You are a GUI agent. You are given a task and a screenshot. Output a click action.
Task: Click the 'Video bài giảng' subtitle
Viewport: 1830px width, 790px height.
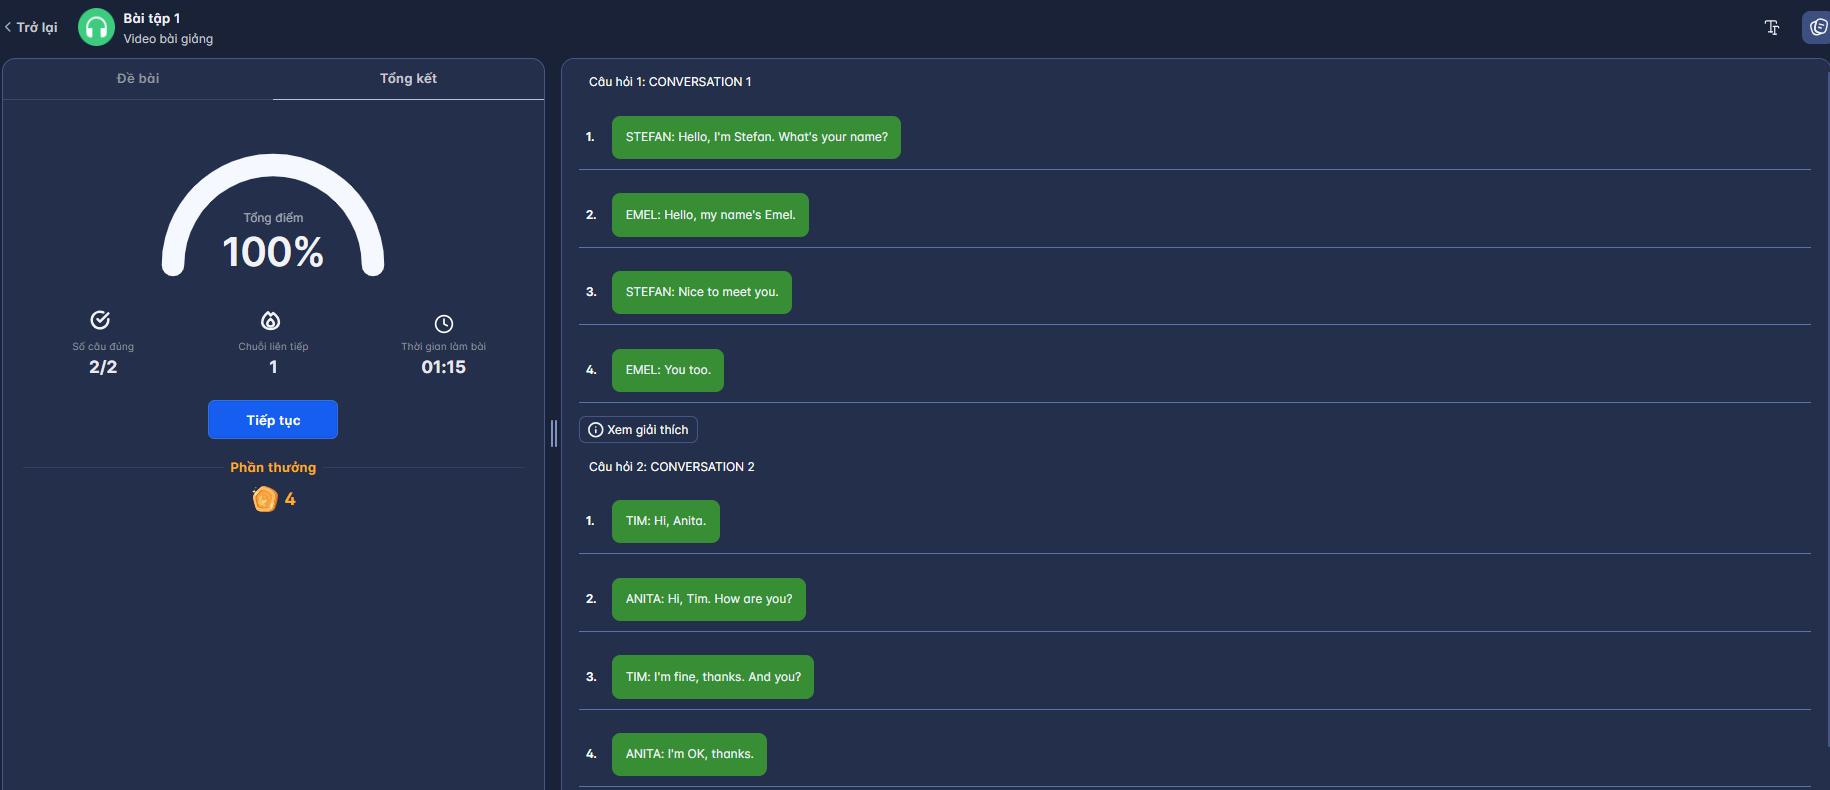coord(168,39)
